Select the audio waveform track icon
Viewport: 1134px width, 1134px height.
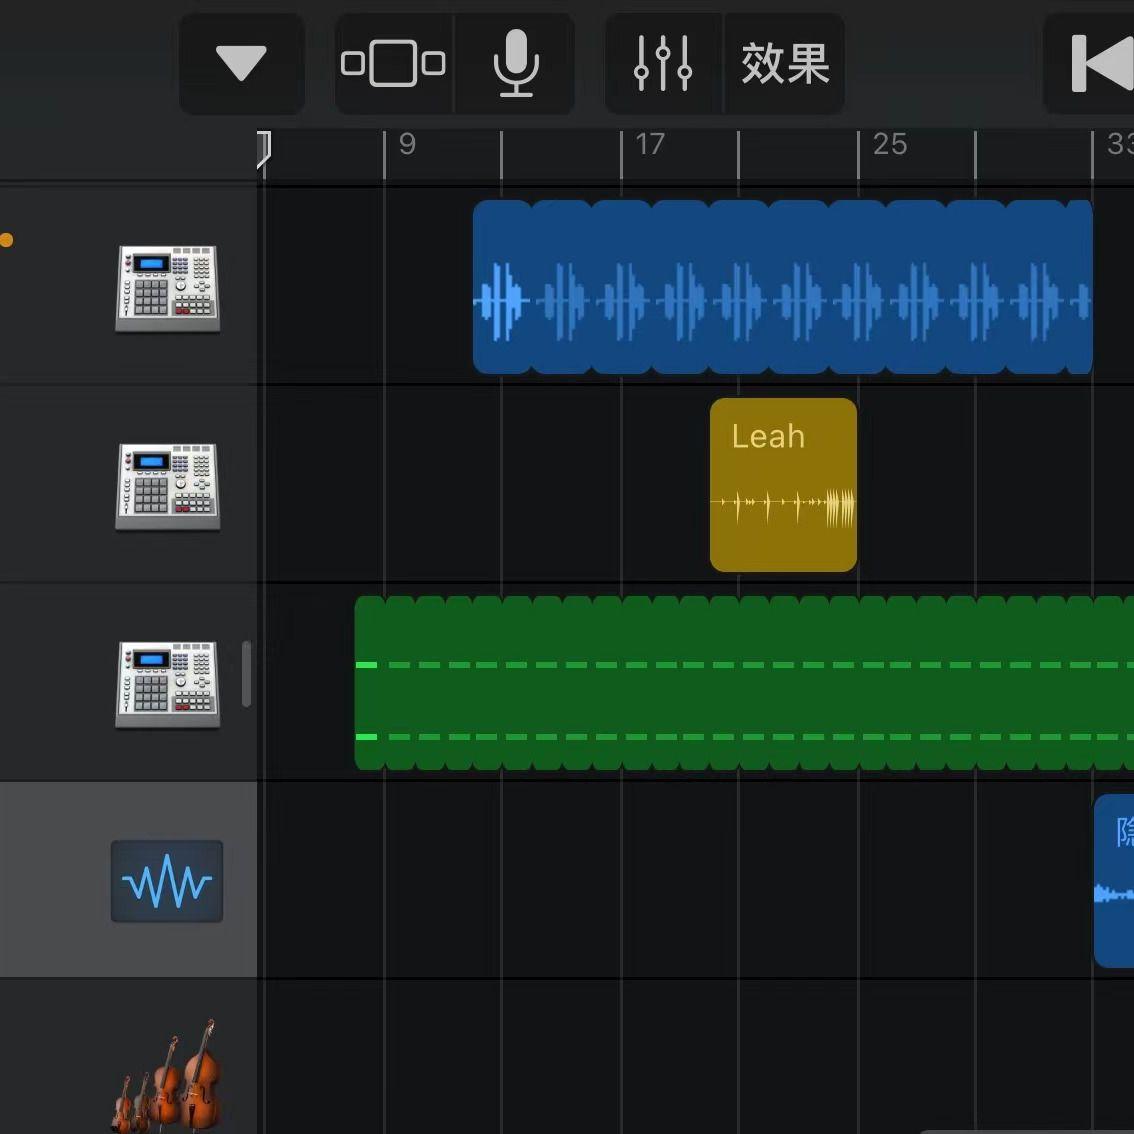click(x=167, y=881)
